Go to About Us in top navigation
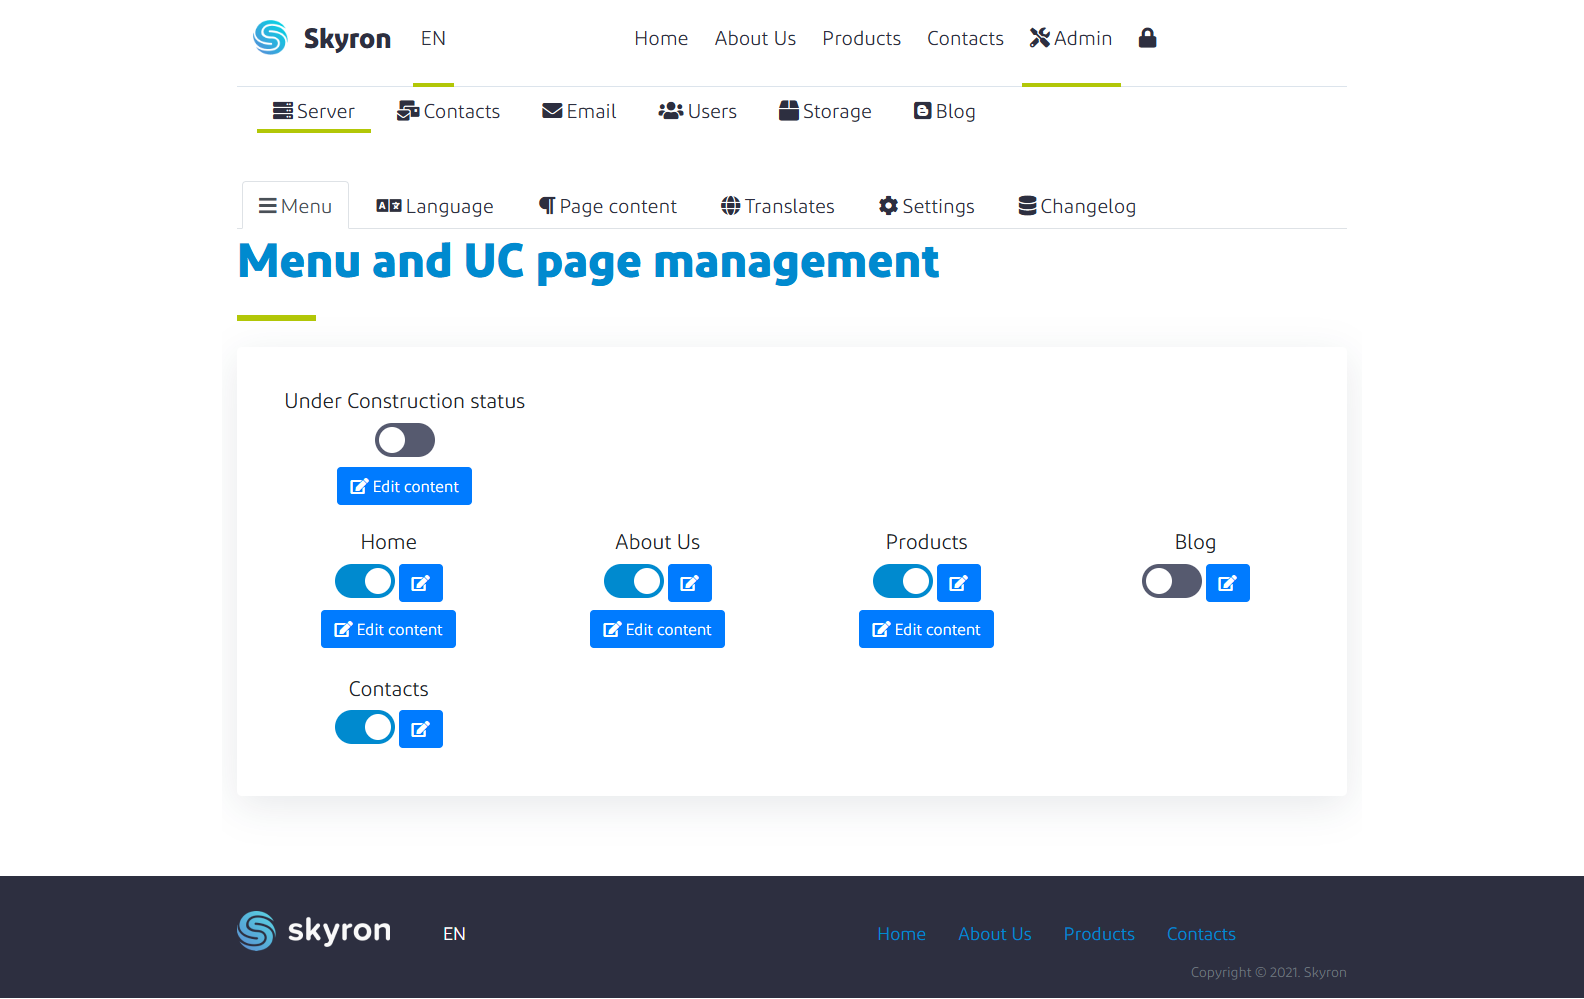This screenshot has height=999, width=1584. tap(755, 38)
